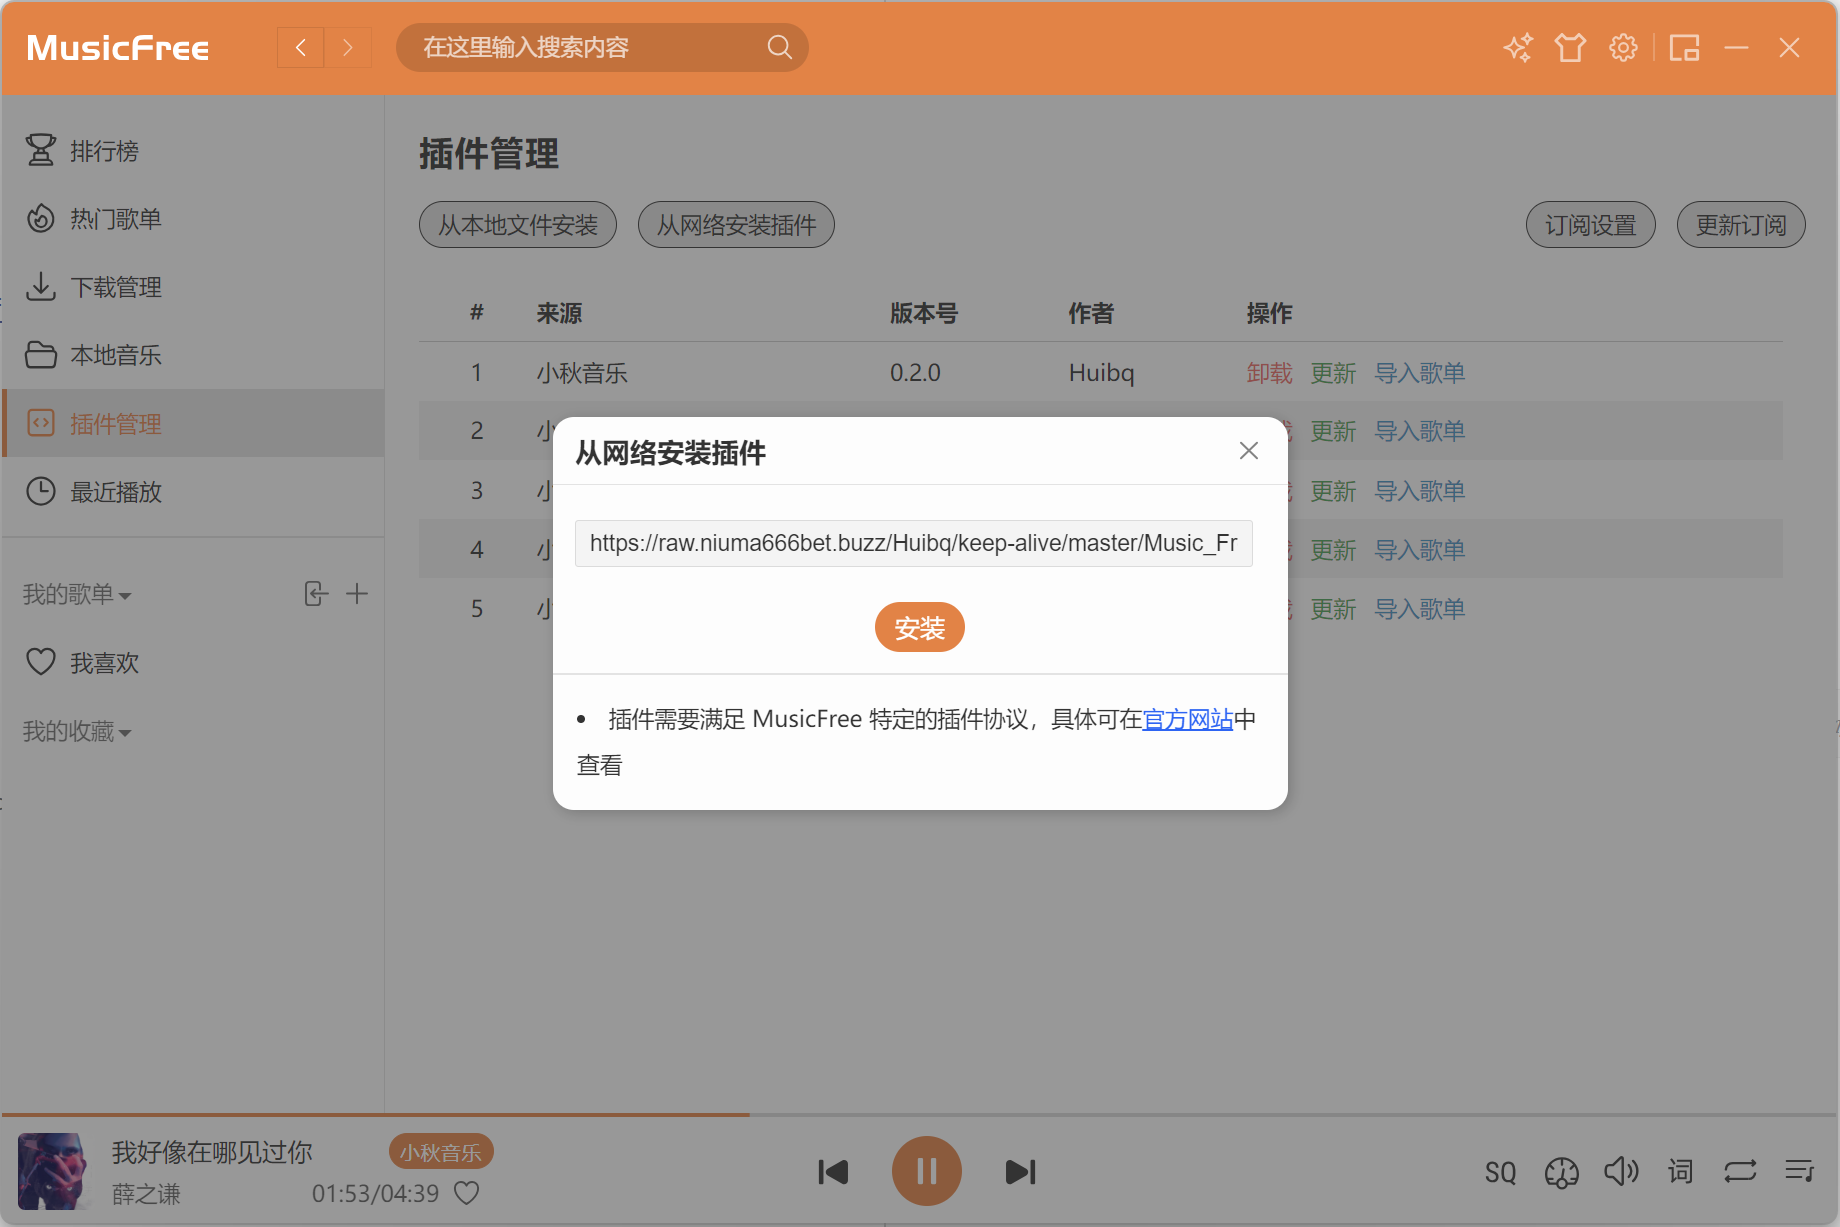Click 导入歌单 for plugin row 2
1840x1227 pixels.
point(1420,431)
